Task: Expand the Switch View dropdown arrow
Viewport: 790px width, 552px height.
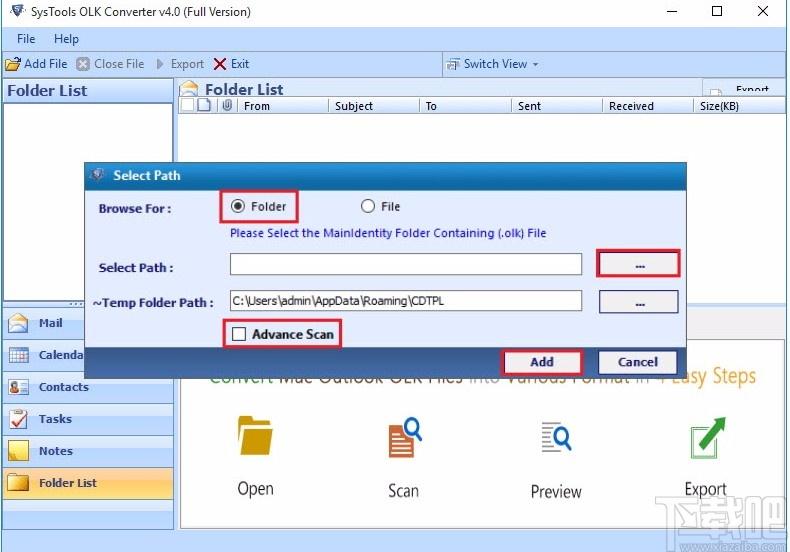Action: 535,64
